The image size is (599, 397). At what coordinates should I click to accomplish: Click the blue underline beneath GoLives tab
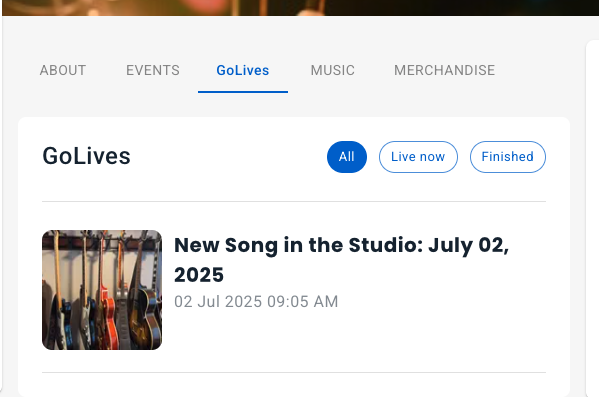(x=243, y=92)
